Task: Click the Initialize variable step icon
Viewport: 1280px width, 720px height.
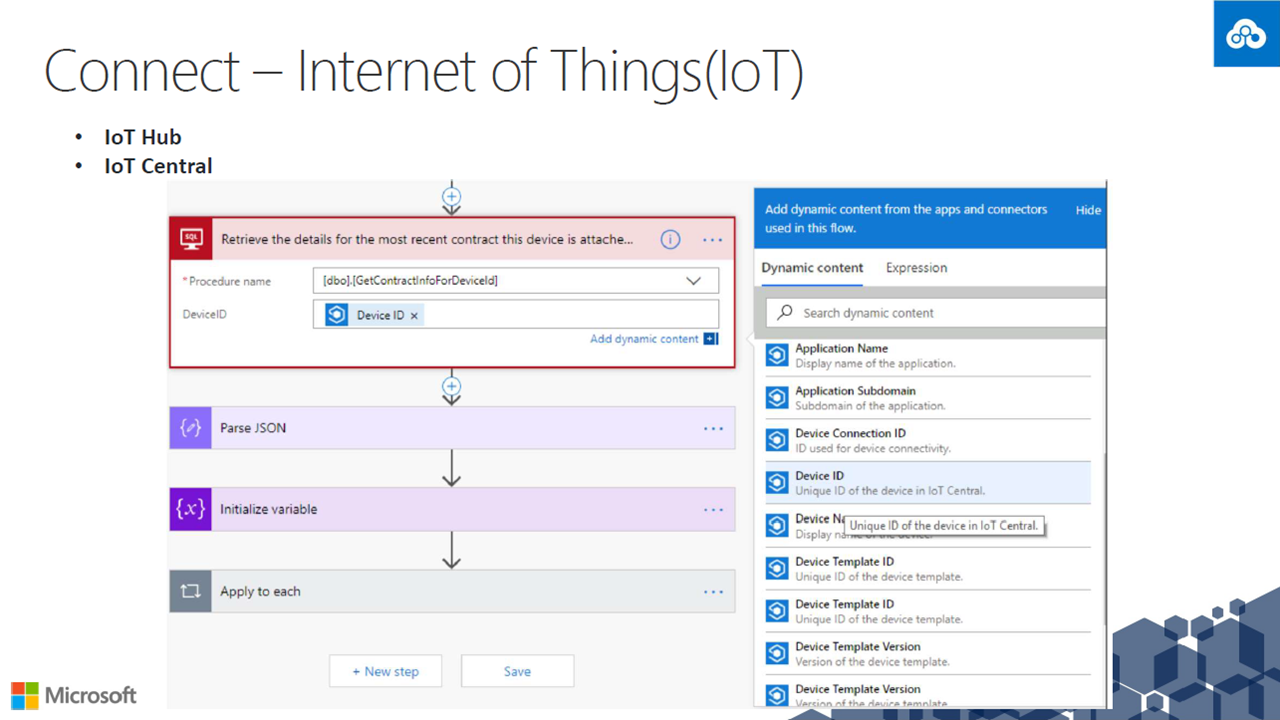Action: point(190,509)
